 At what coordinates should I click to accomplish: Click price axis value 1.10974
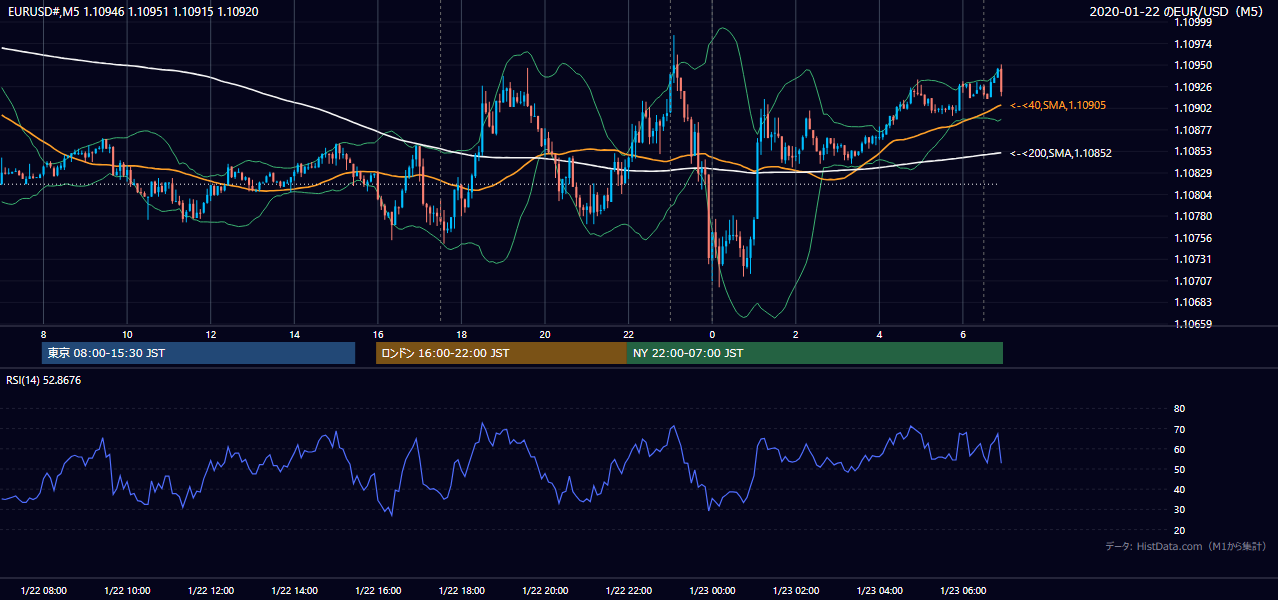click(x=1194, y=45)
